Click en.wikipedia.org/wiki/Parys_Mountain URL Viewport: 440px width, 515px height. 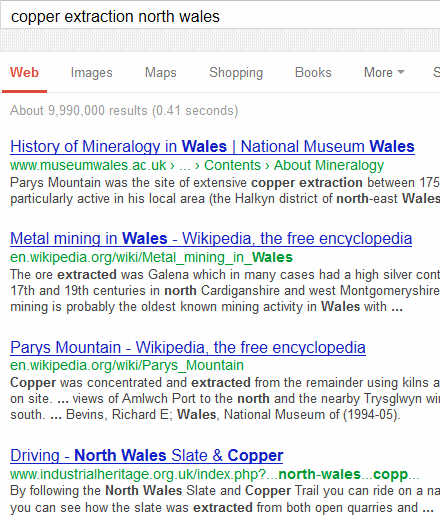point(127,366)
